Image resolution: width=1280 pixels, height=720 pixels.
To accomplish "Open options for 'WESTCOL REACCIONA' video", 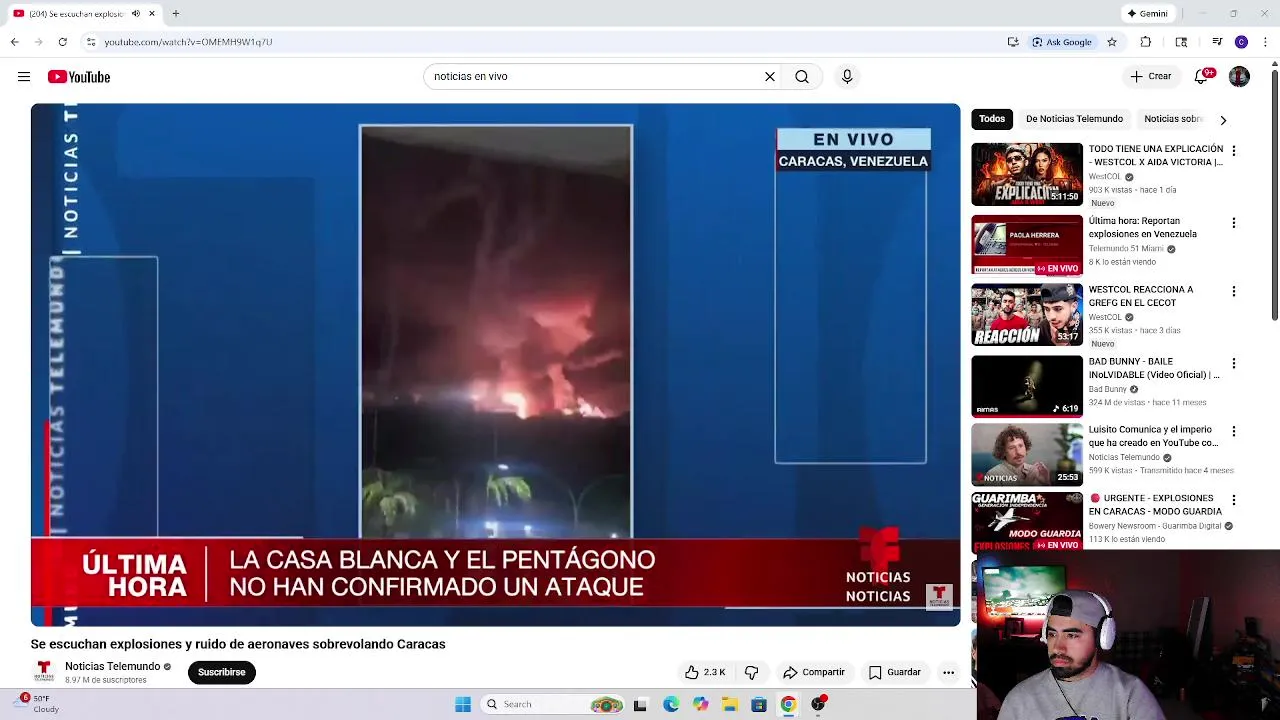I will (1233, 291).
